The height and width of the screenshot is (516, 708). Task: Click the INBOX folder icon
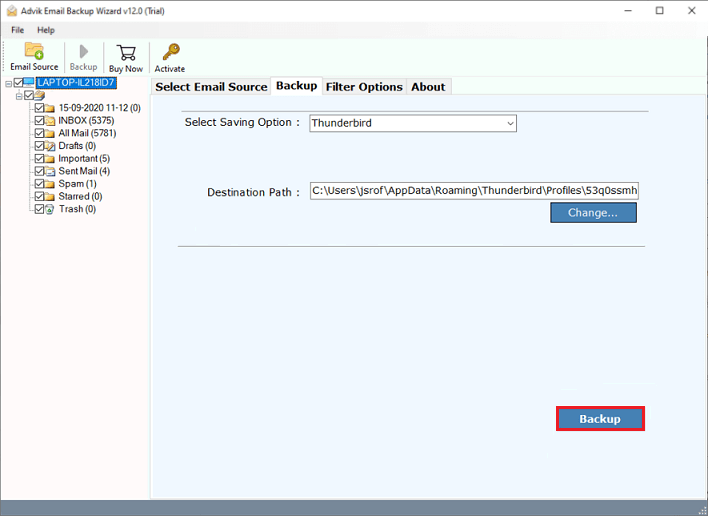(x=50, y=121)
